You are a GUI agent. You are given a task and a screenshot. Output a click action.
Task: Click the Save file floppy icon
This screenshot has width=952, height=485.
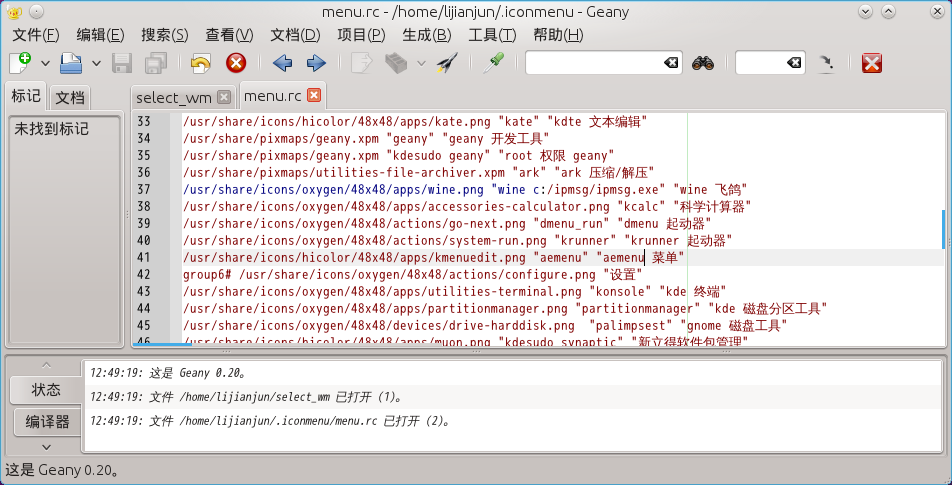(x=122, y=63)
